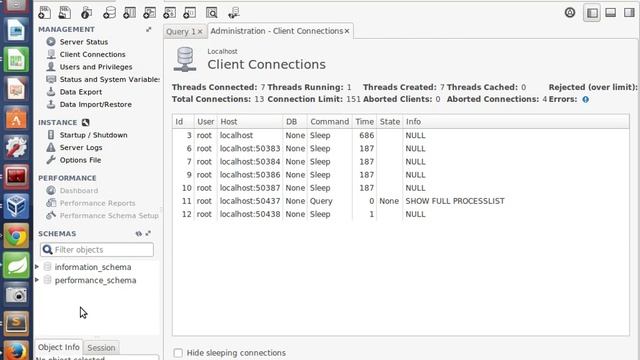Sort by the Id column header
The height and width of the screenshot is (360, 640).
coord(183,122)
